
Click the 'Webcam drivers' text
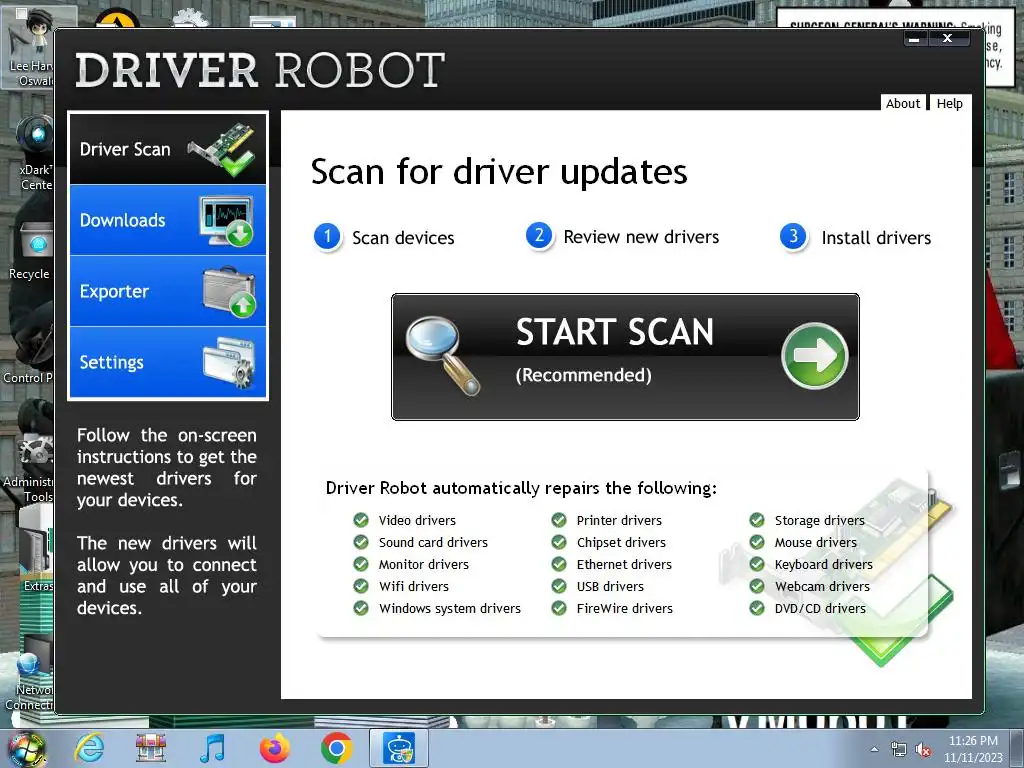[822, 586]
